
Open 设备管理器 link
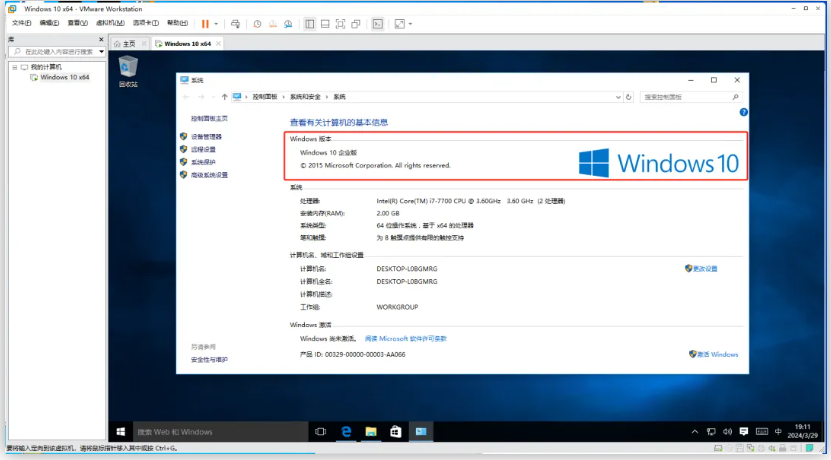[206, 137]
